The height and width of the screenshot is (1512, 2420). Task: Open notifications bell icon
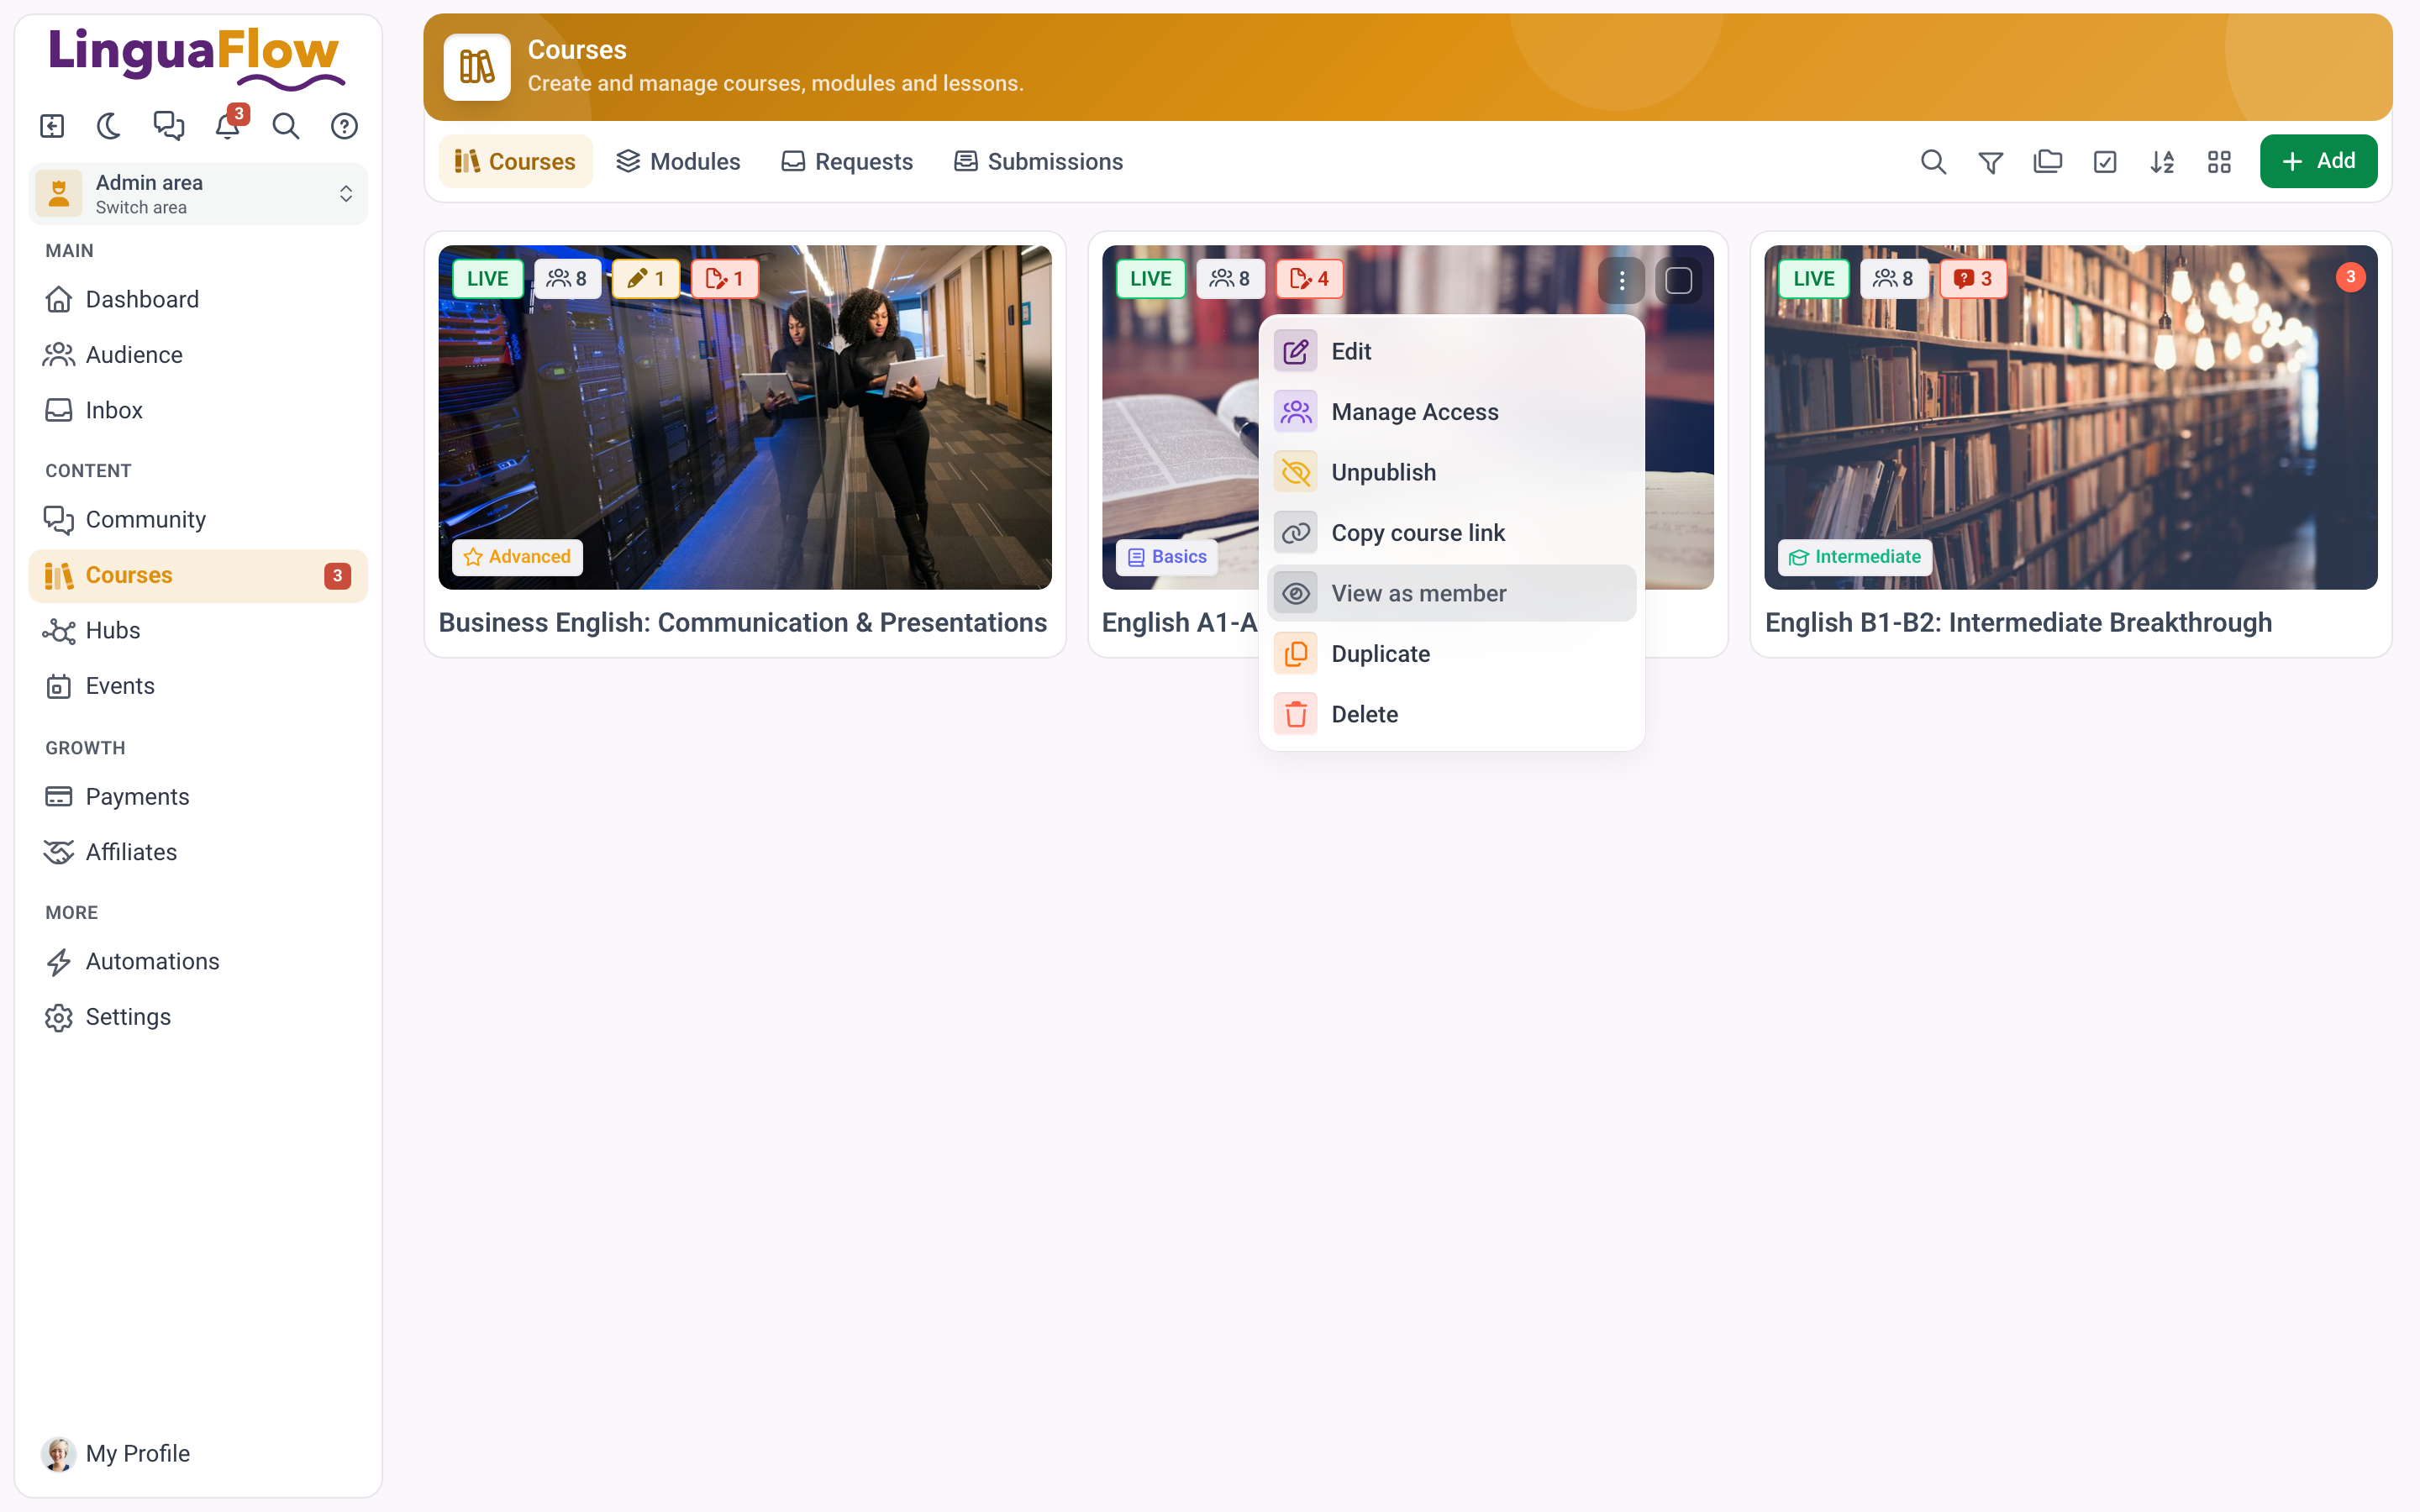click(x=228, y=126)
